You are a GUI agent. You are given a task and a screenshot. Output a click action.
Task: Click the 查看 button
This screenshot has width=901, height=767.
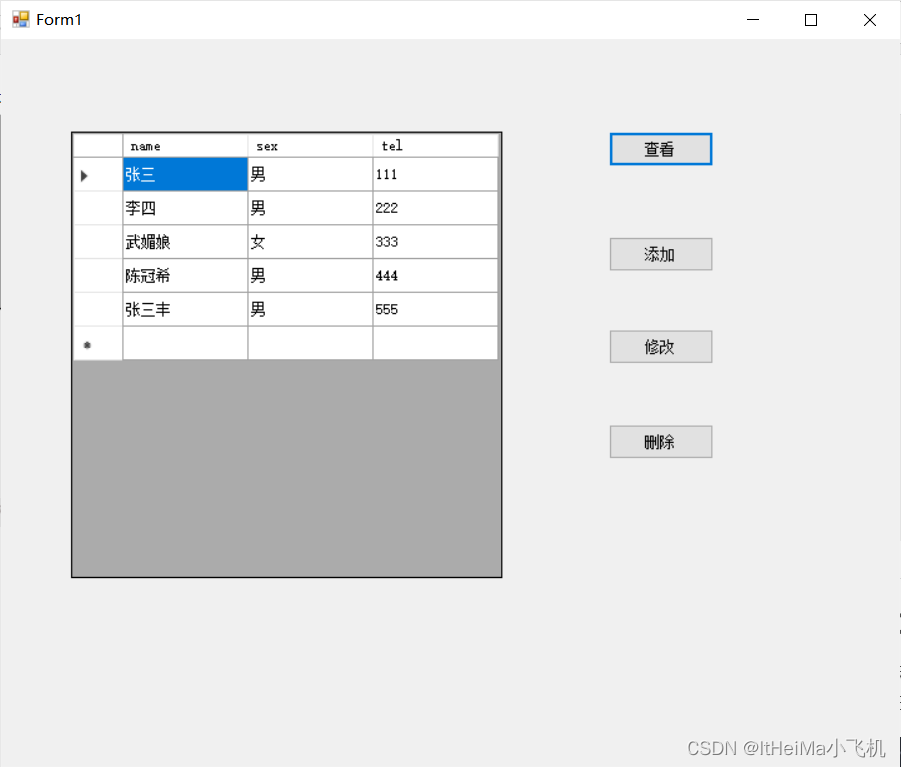tap(661, 149)
